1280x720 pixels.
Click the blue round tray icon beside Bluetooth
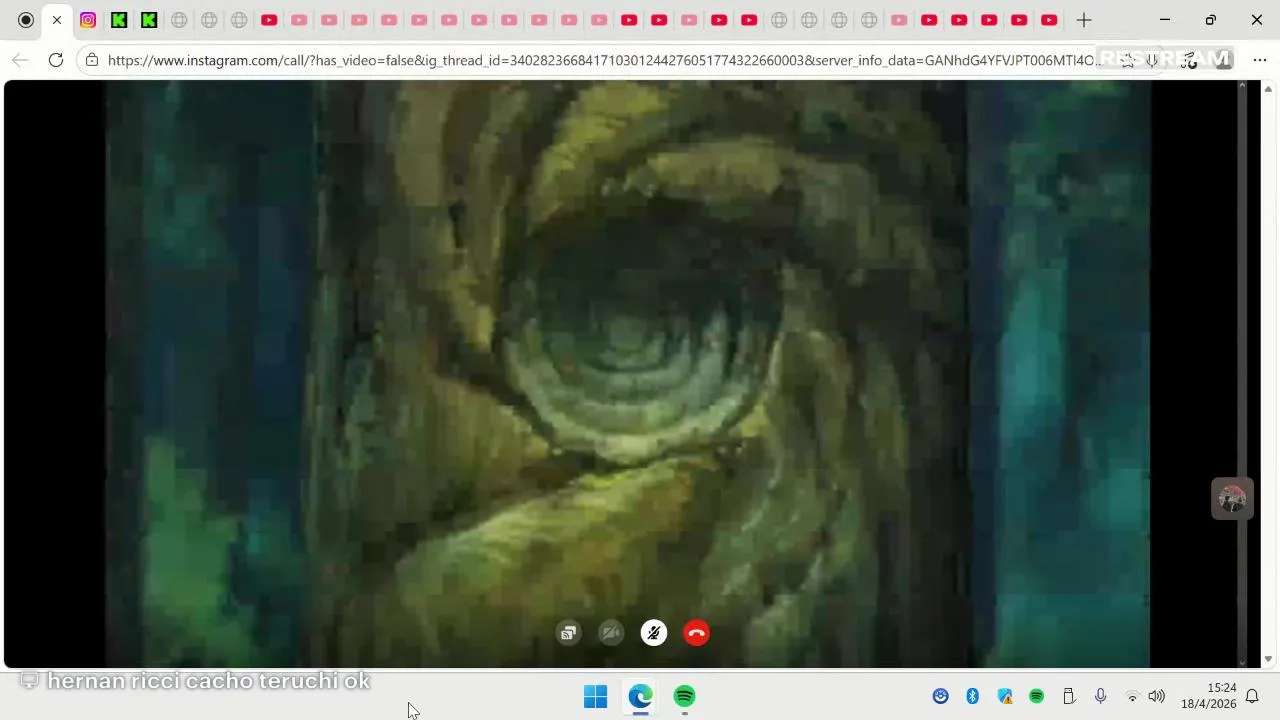click(x=940, y=696)
